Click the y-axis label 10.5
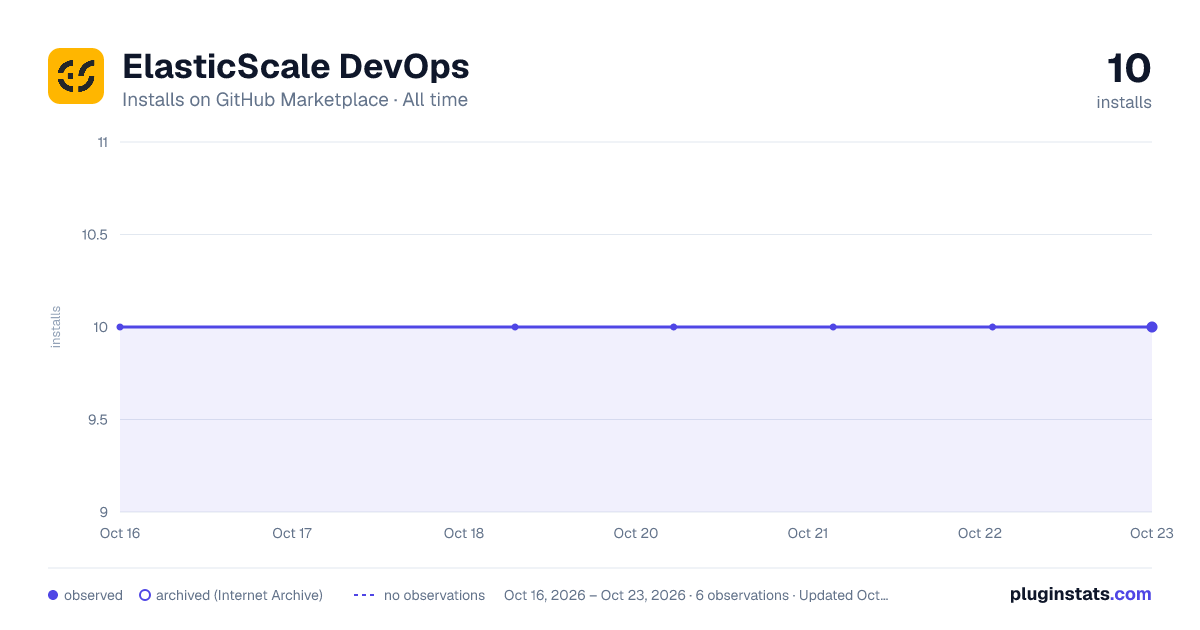1200x630 pixels. 95,235
